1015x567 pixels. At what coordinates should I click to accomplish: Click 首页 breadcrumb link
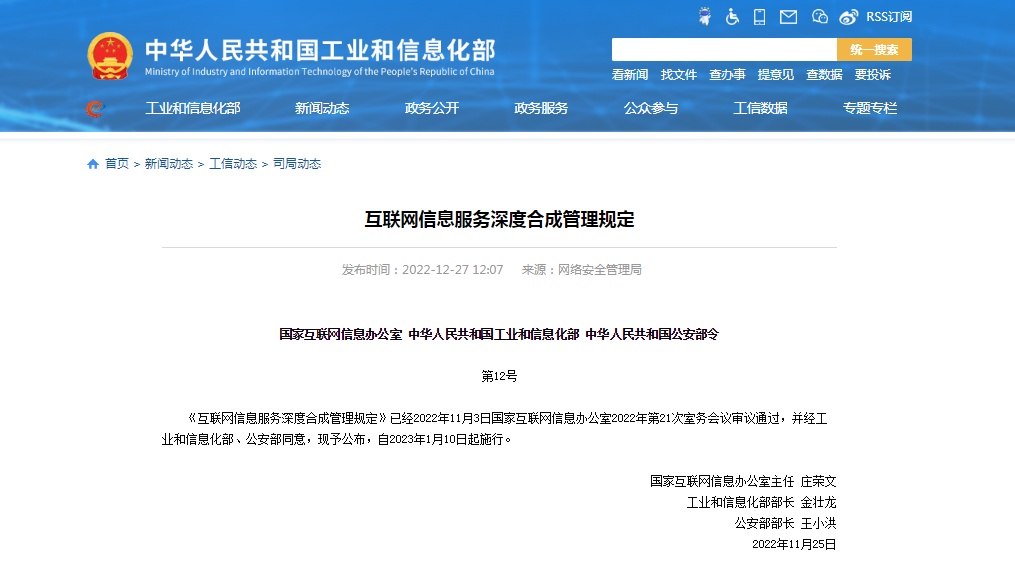pyautogui.click(x=117, y=164)
